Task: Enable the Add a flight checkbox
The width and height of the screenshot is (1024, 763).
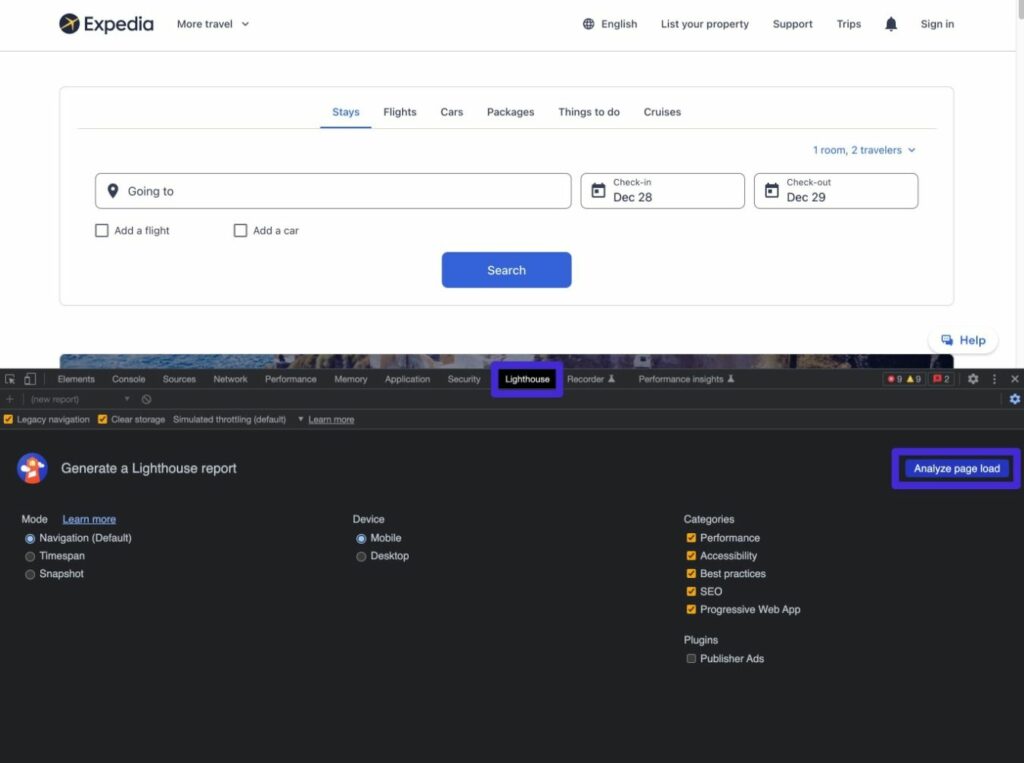Action: (x=102, y=230)
